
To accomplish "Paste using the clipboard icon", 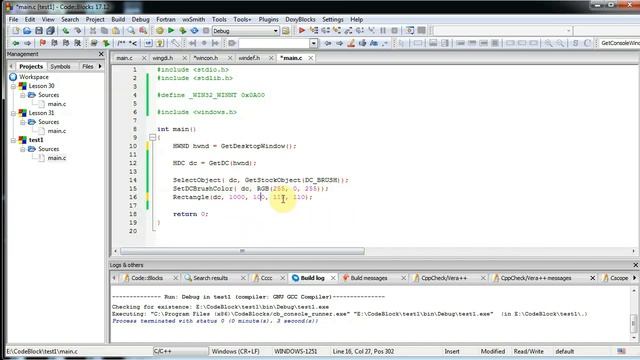I will click(x=116, y=31).
